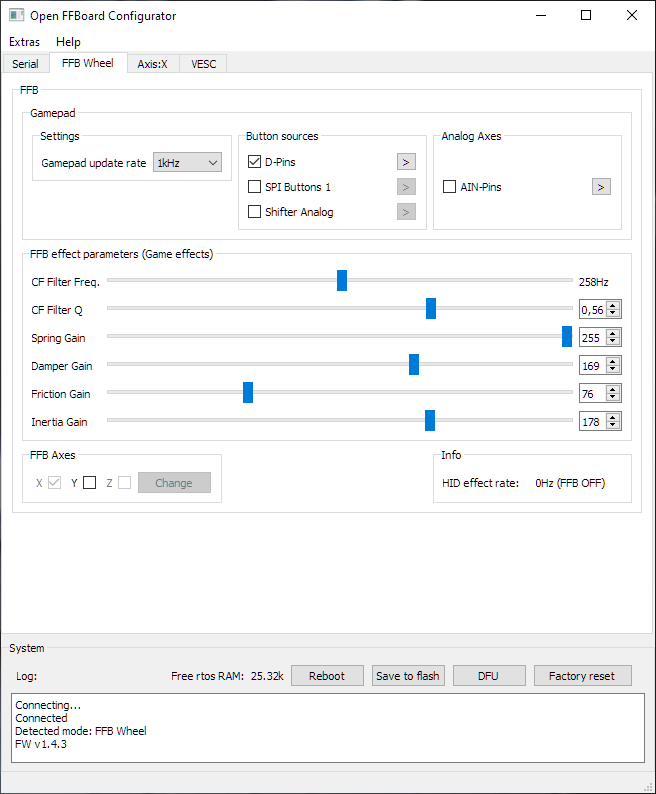This screenshot has height=794, width=656.
Task: Select the FFB Wheel tab
Action: pyautogui.click(x=88, y=63)
